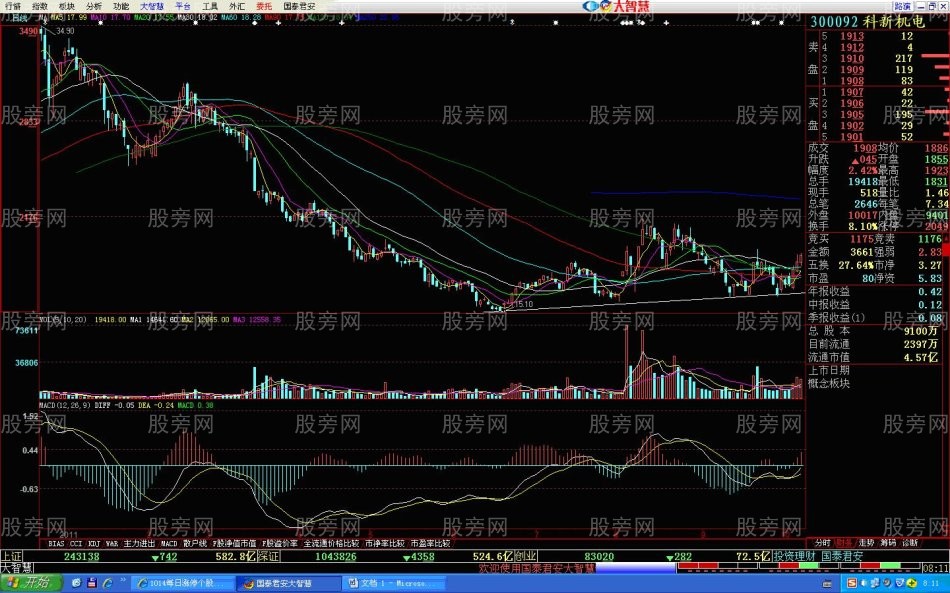This screenshot has width=950, height=593.
Task: Switch to 文档 1 - Microsoft Word taskbar window
Action: 394,583
